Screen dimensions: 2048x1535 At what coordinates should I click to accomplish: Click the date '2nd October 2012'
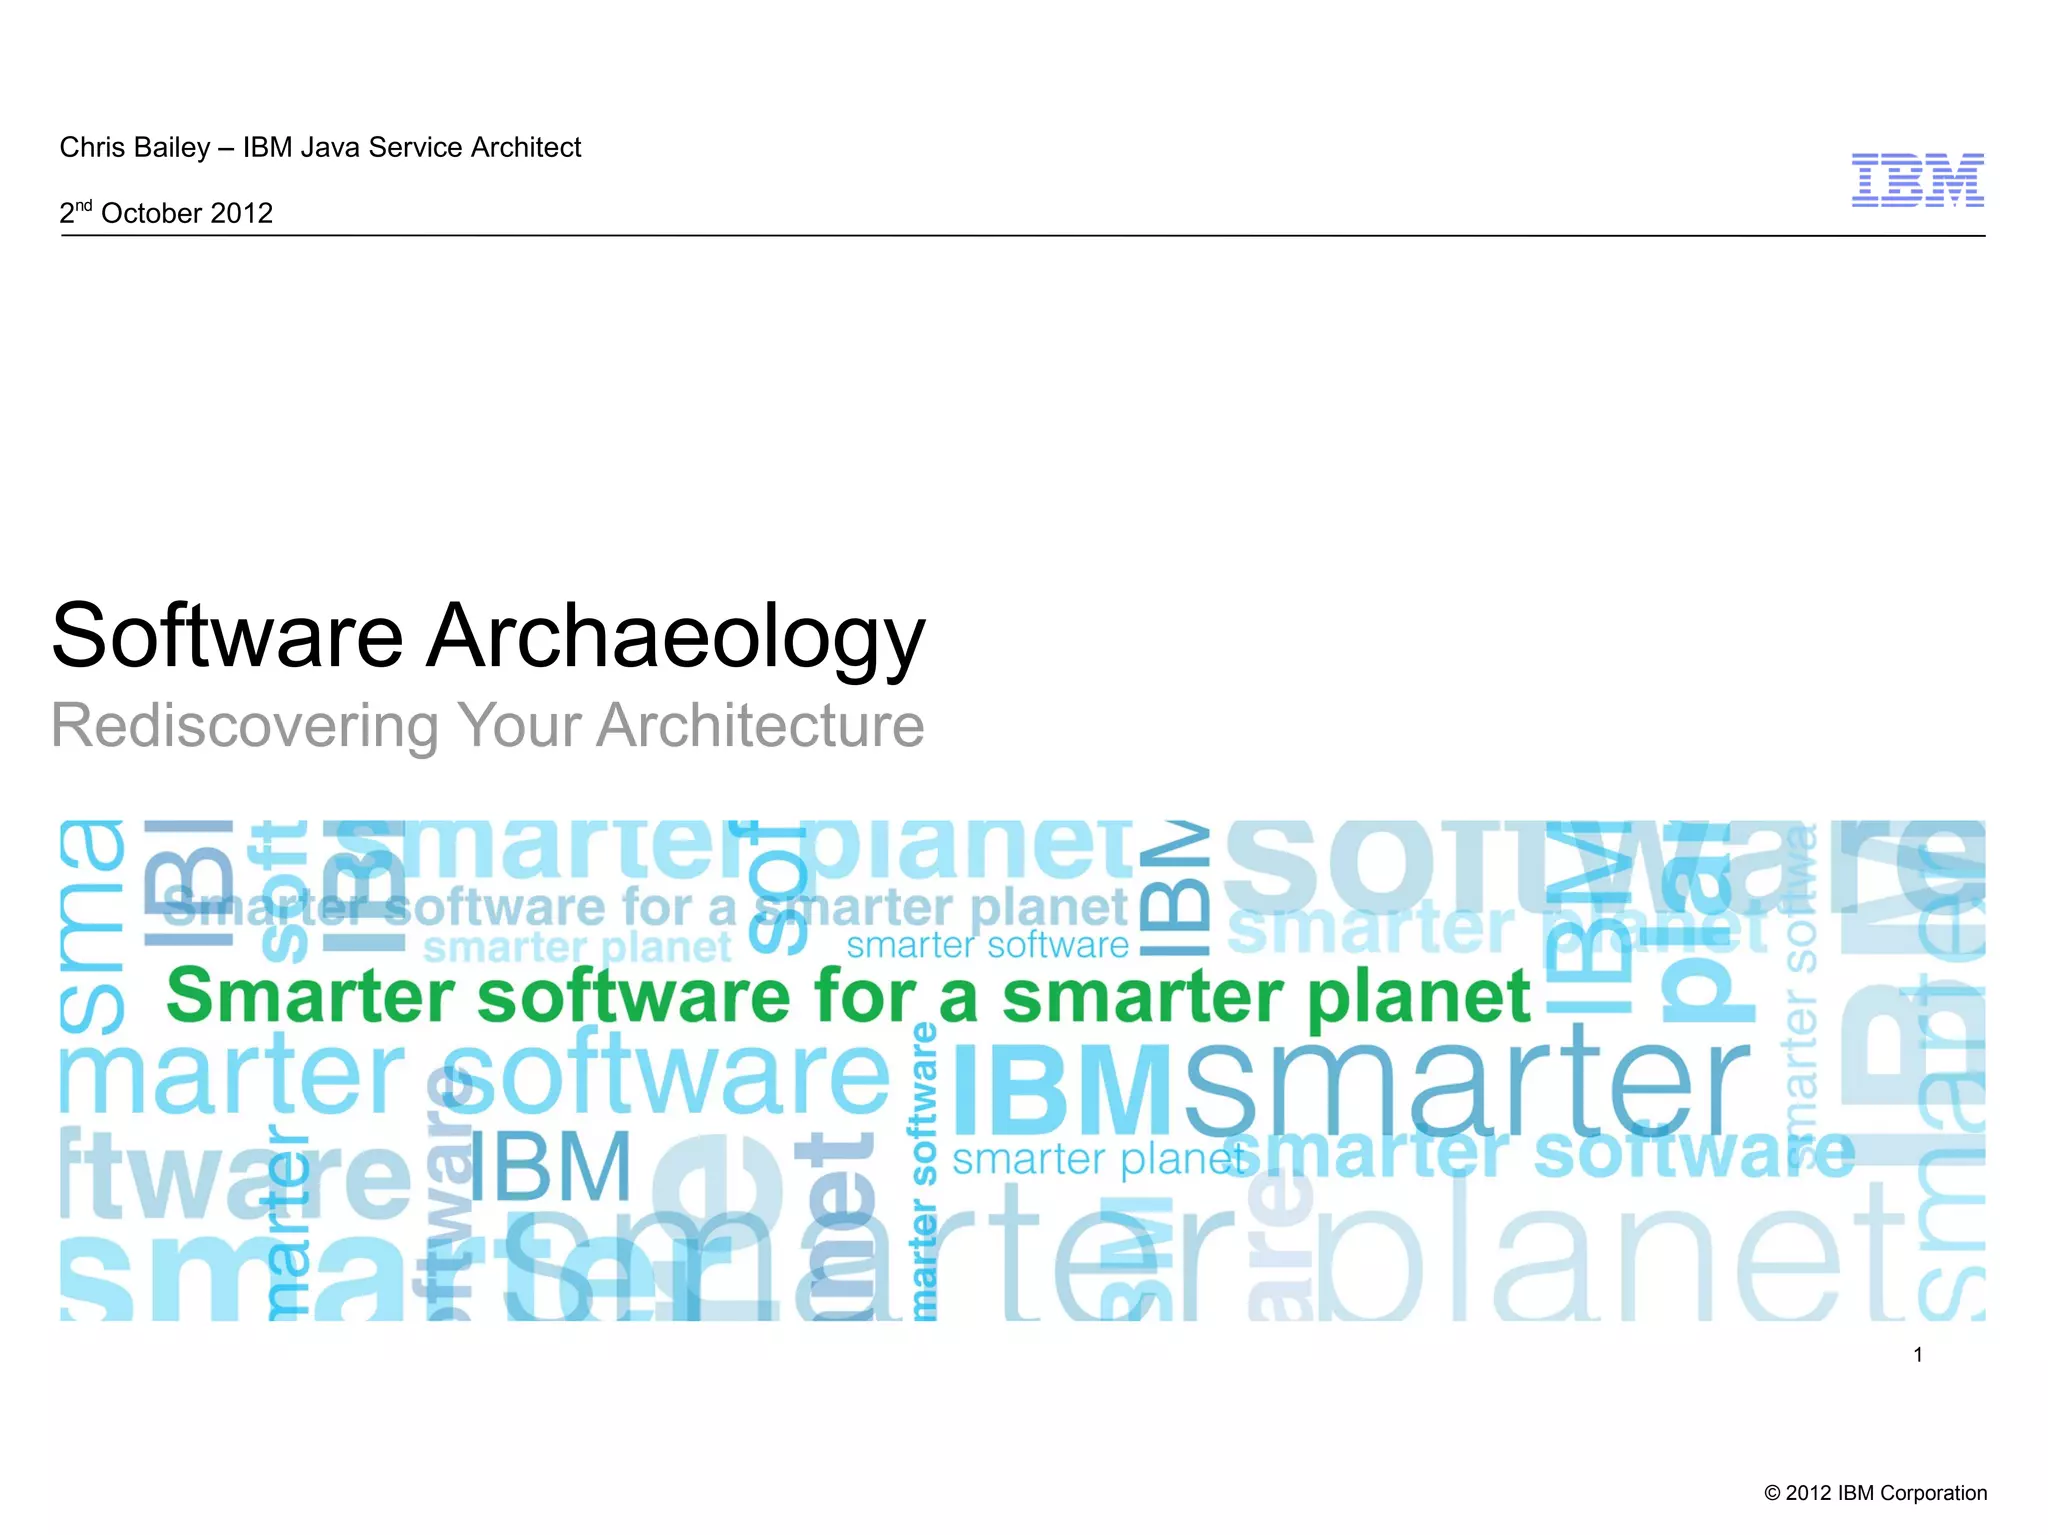pyautogui.click(x=166, y=213)
